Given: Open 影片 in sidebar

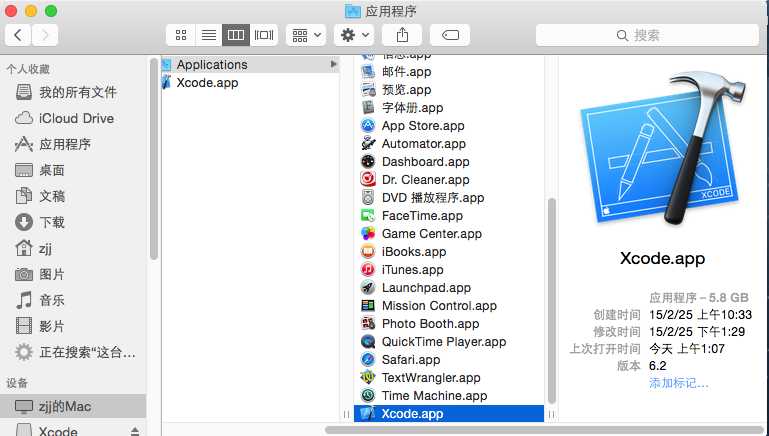Looking at the screenshot, I should tap(74, 326).
